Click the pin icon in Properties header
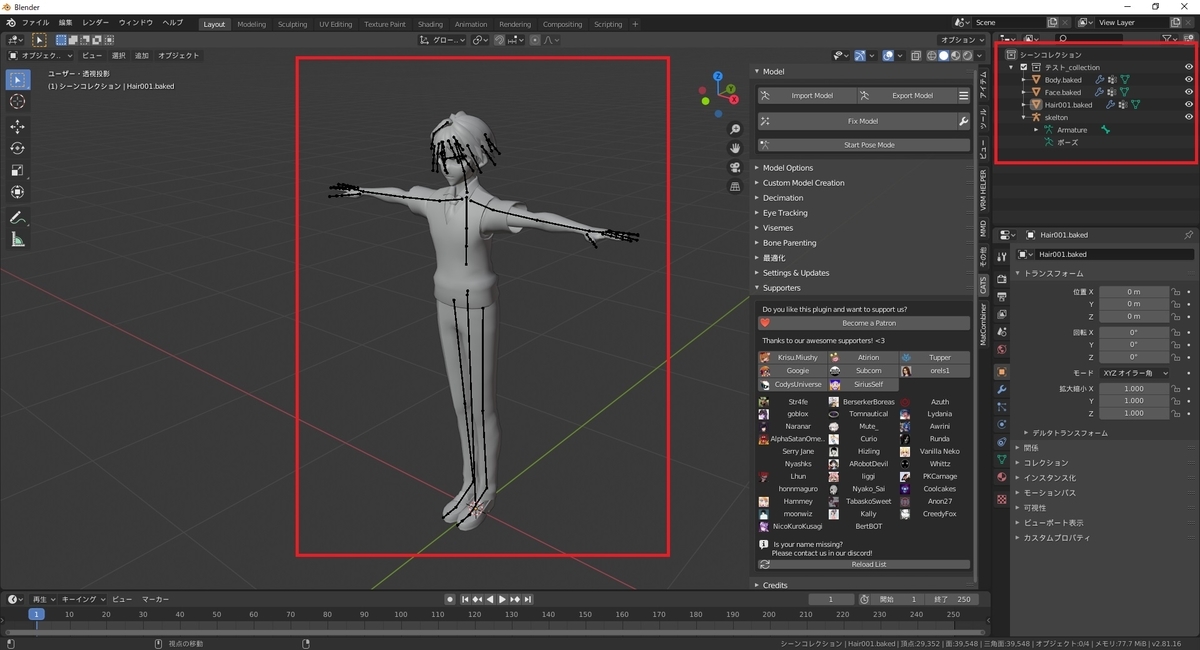Image resolution: width=1200 pixels, height=650 pixels. tap(1188, 235)
